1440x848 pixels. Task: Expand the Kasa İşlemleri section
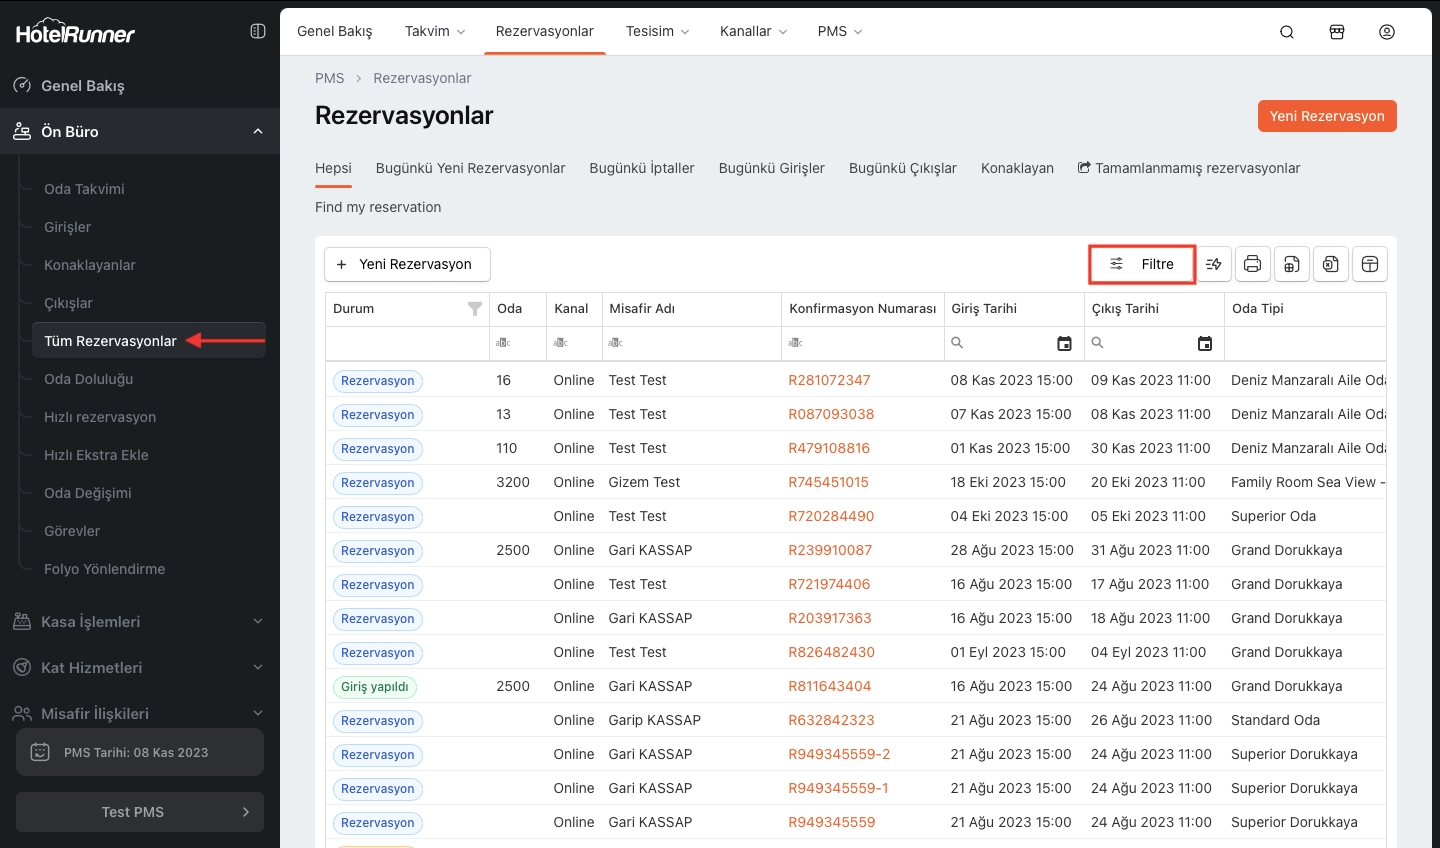258,621
